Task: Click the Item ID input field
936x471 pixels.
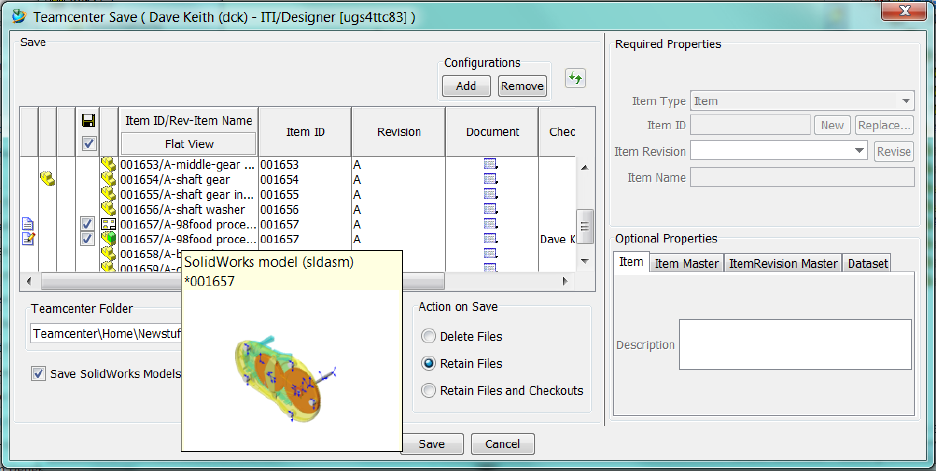Action: click(750, 125)
